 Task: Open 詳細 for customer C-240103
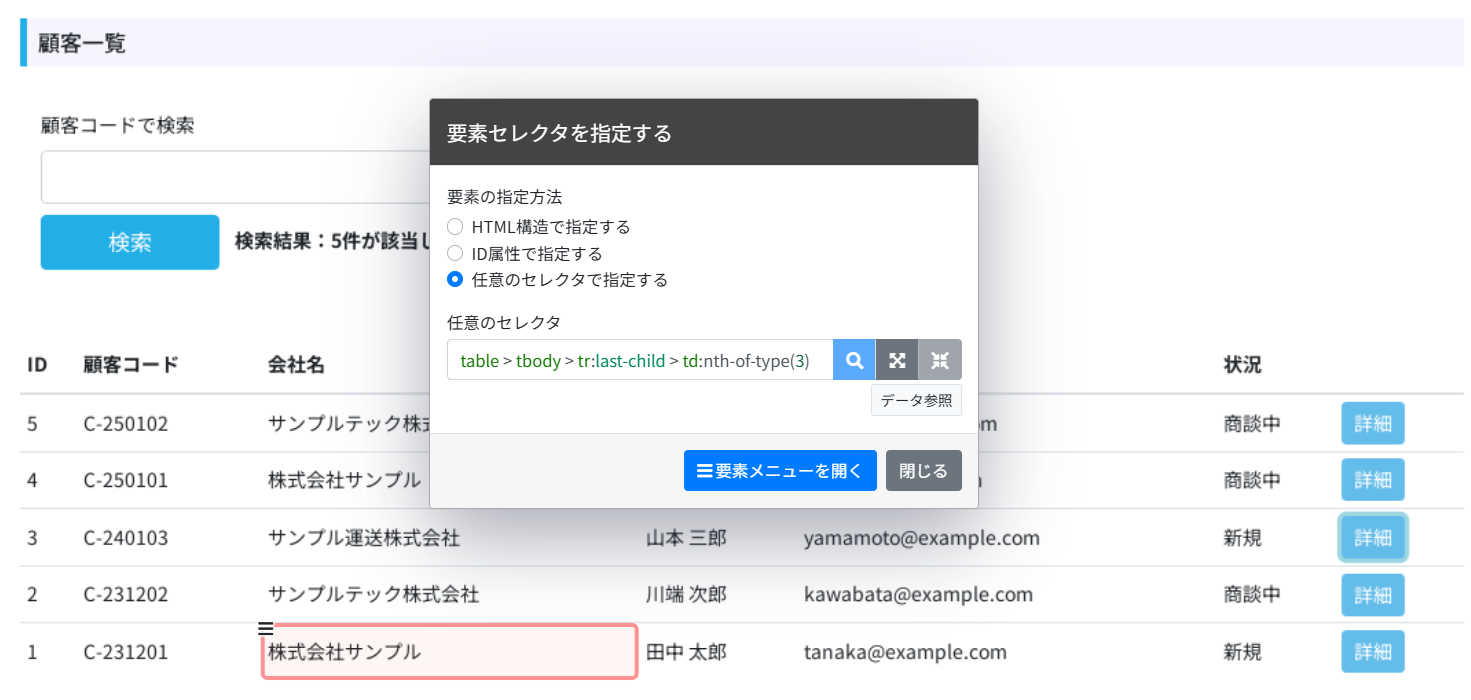[1373, 538]
